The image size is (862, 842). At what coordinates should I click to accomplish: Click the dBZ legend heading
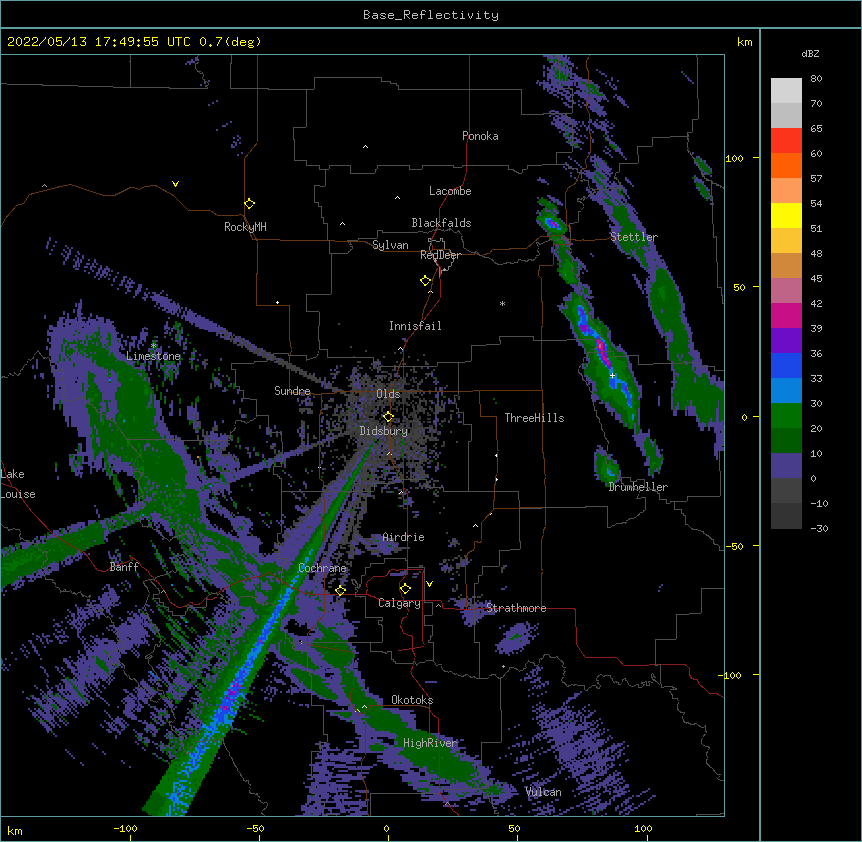tap(810, 54)
